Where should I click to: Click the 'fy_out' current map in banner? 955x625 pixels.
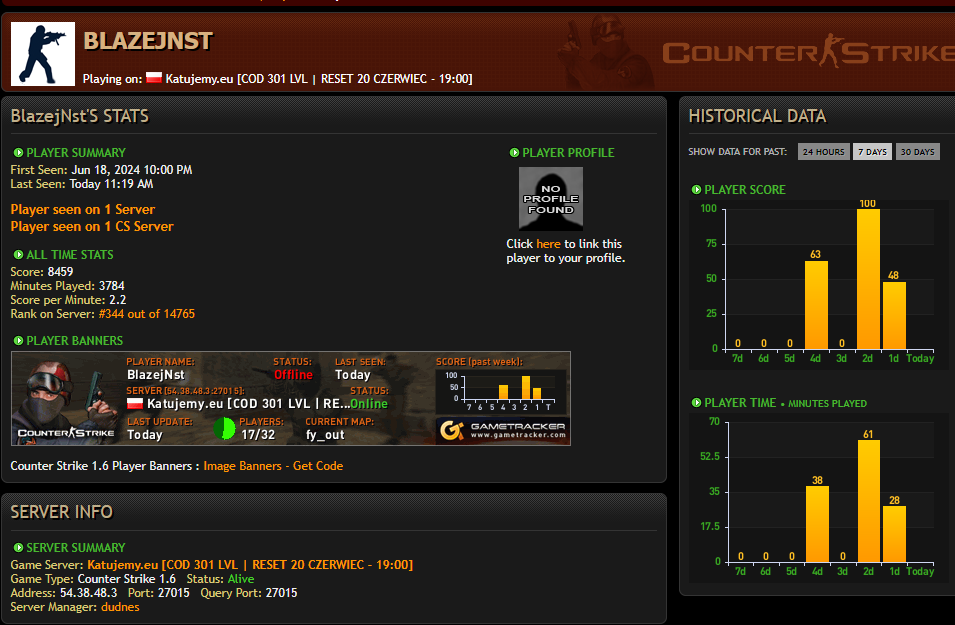tap(325, 435)
